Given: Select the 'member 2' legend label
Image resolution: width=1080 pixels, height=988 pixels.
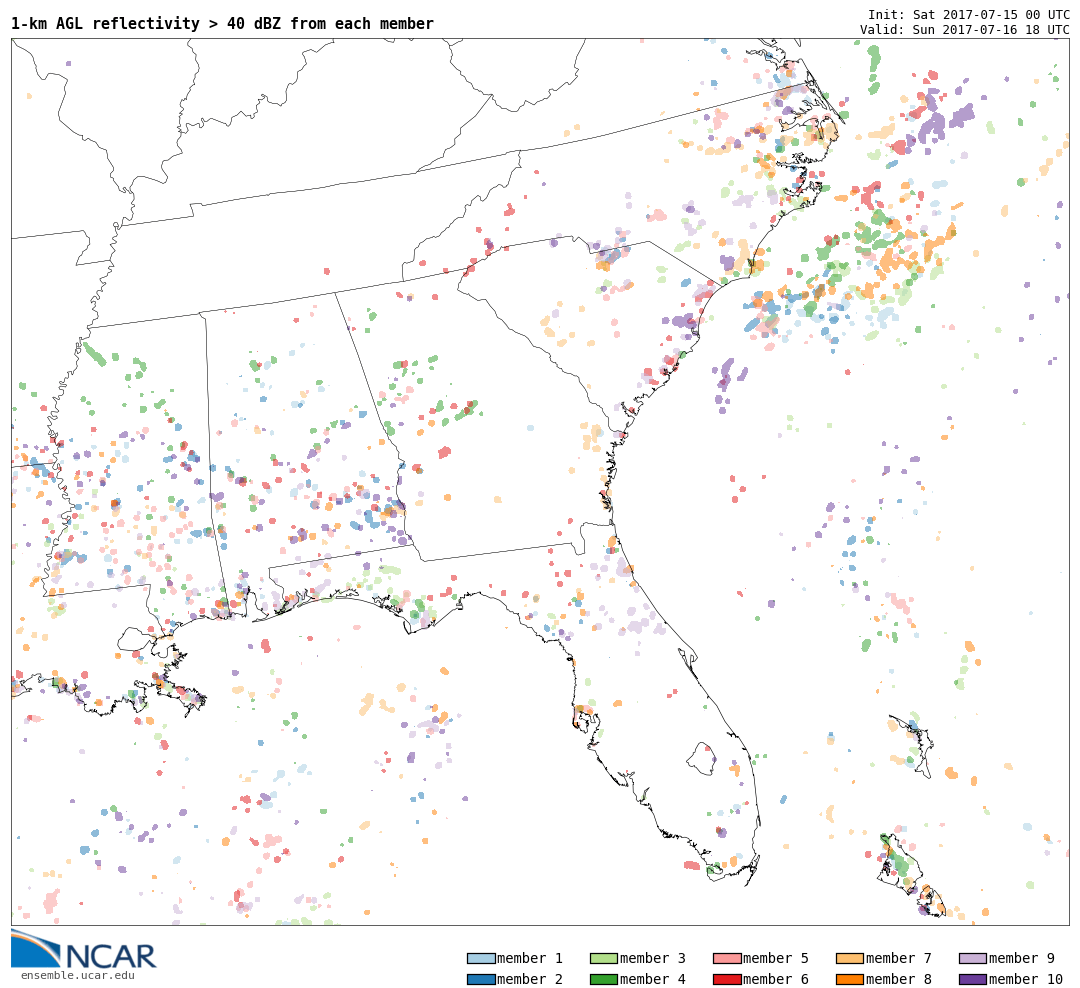Looking at the screenshot, I should (x=530, y=979).
